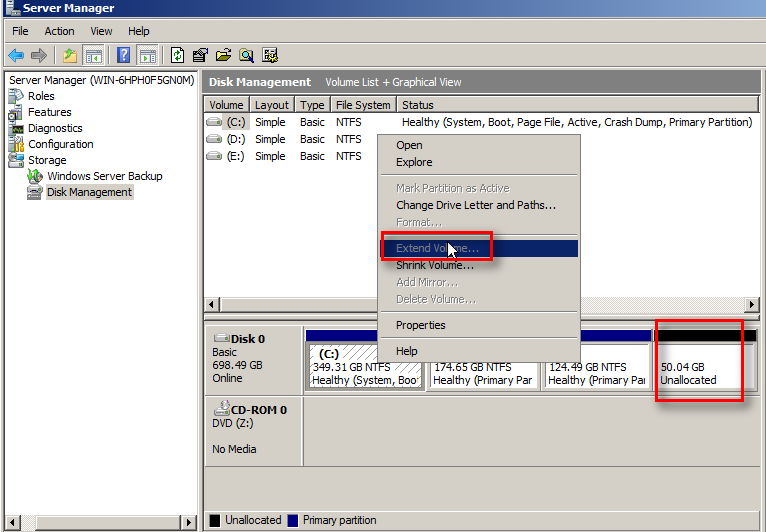Image resolution: width=766 pixels, height=532 pixels.
Task: Select Windows Server Backup tree item
Action: [105, 176]
